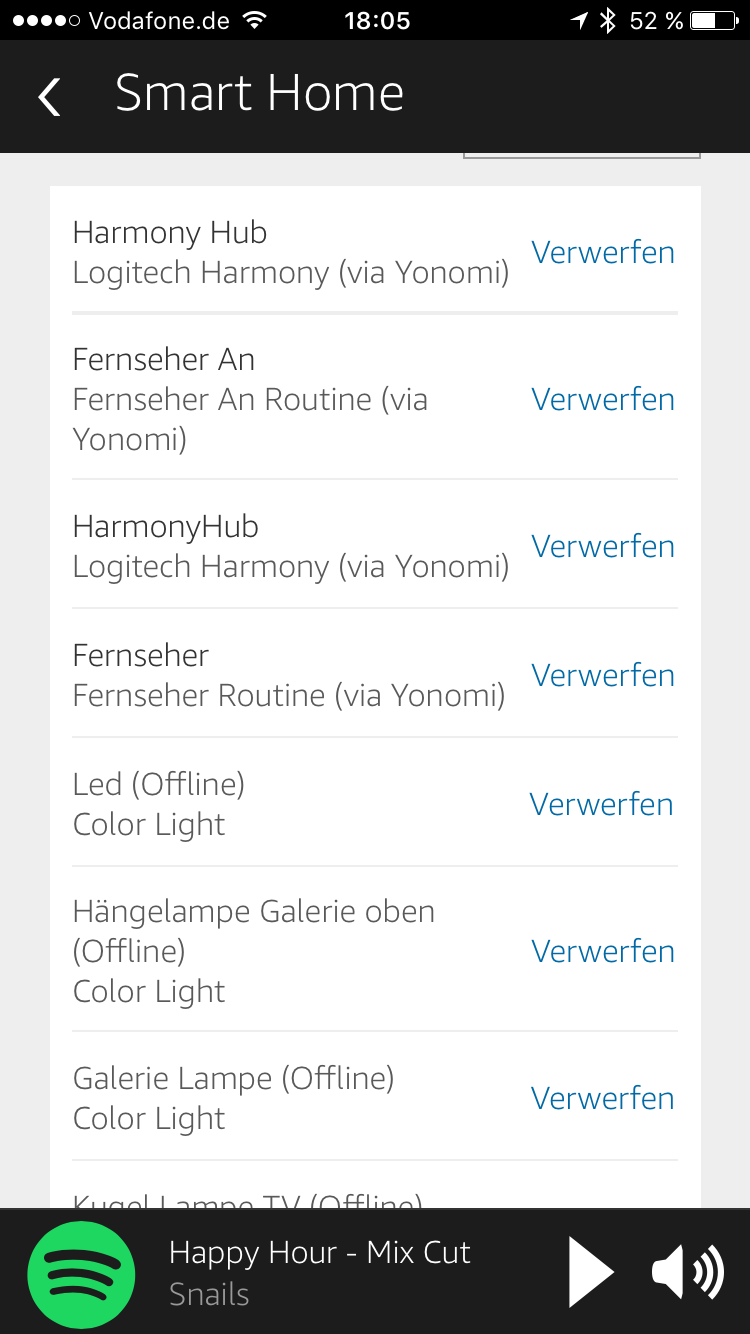The image size is (750, 1334).
Task: Tap the battery icon in status bar
Action: point(717,20)
